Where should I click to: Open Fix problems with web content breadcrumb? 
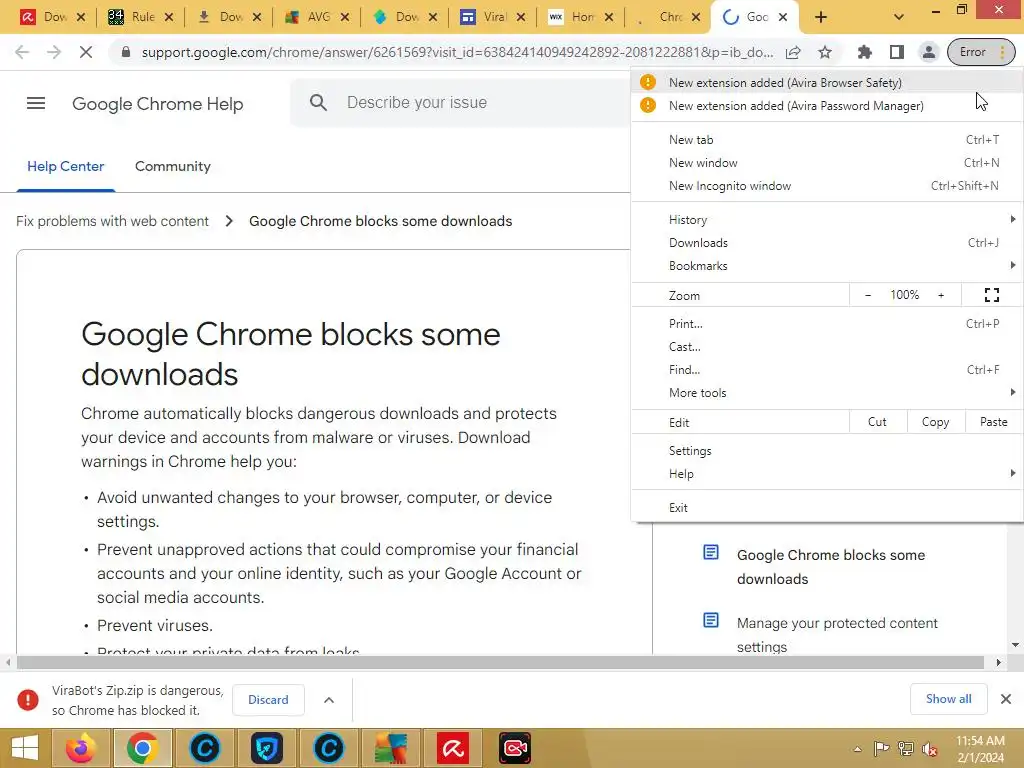pyautogui.click(x=112, y=221)
